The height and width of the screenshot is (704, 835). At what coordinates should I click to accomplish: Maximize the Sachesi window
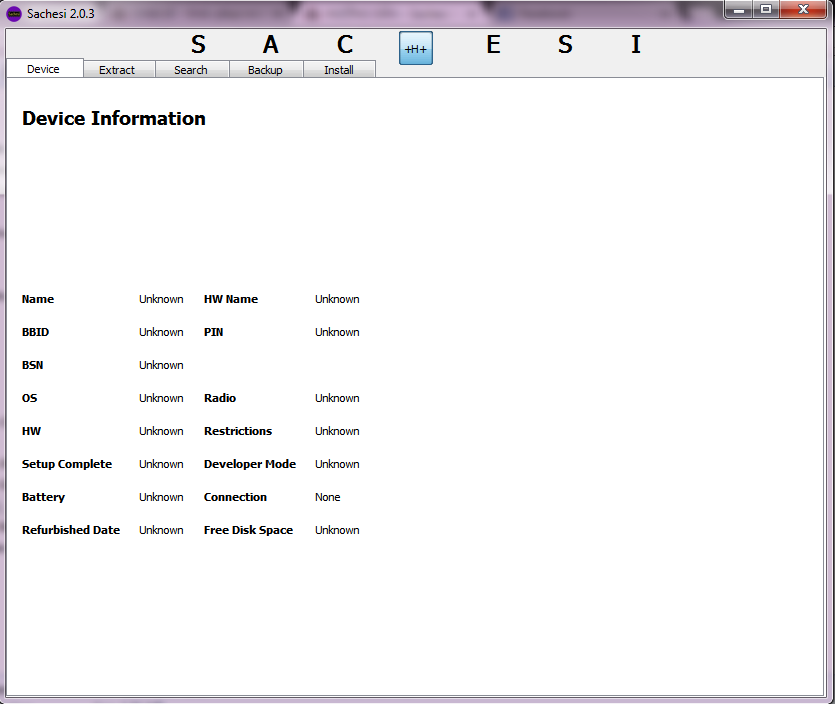[x=766, y=10]
